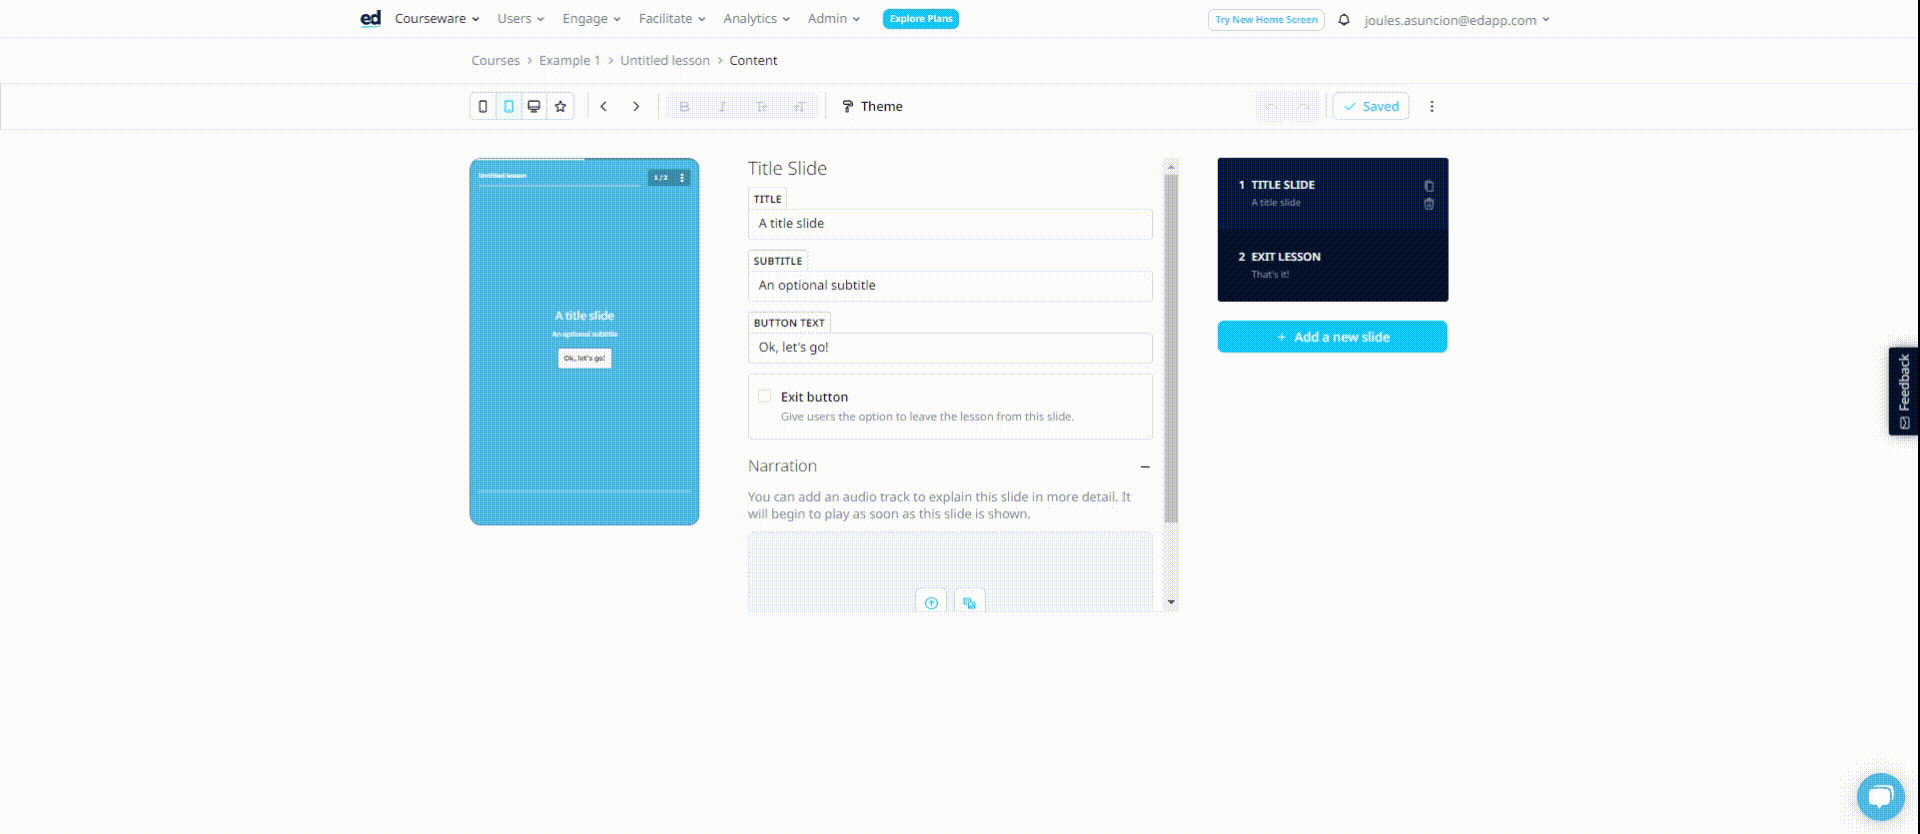Viewport: 1920px width, 834px height.
Task: Open the notifications bell
Action: [x=1344, y=20]
